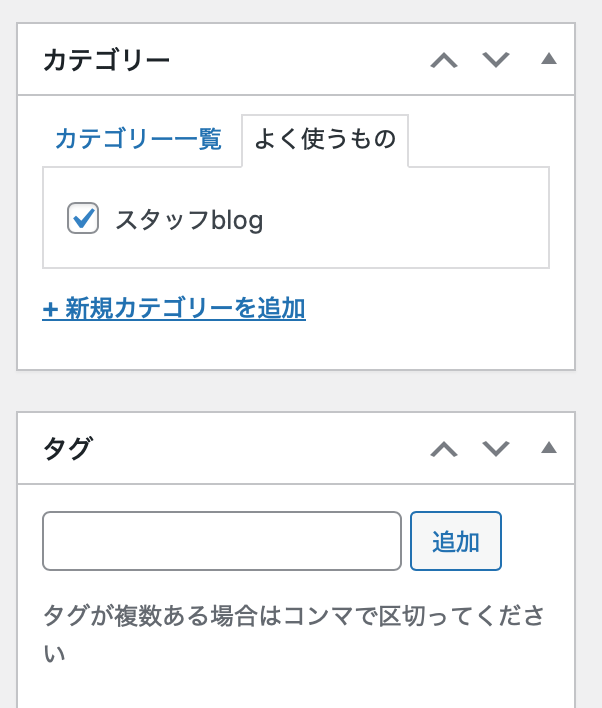
Task: Click blank space in the タグ header bar
Action: pyautogui.click(x=262, y=449)
